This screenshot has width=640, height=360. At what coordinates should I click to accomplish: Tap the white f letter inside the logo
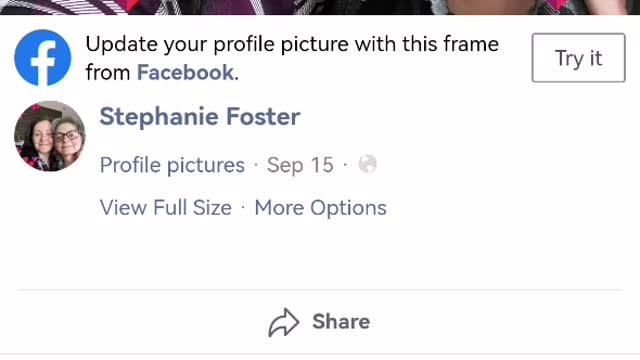click(x=43, y=63)
